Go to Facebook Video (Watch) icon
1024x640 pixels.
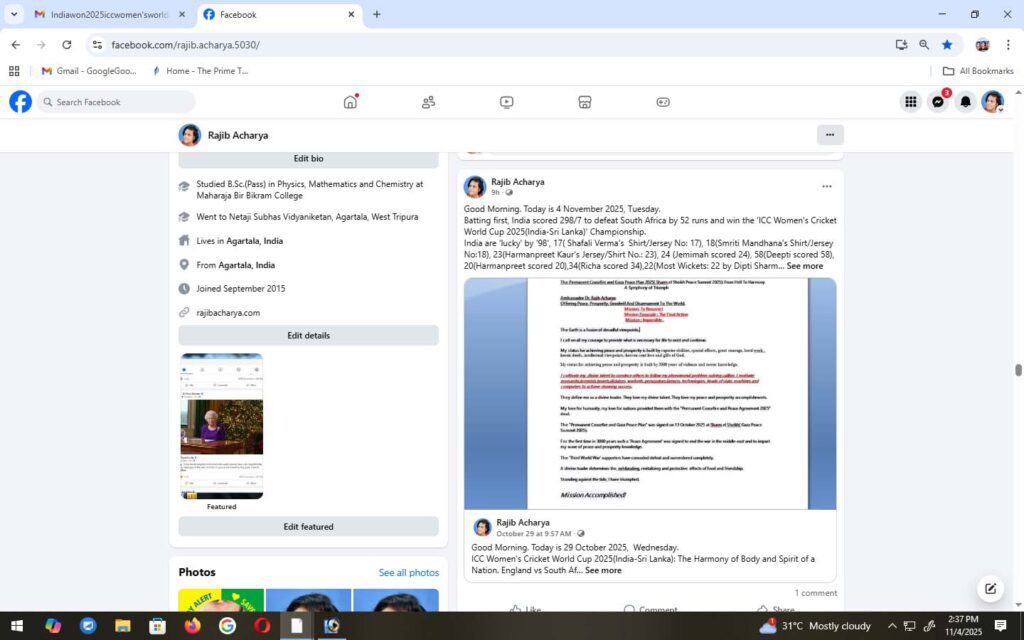pyautogui.click(x=507, y=102)
